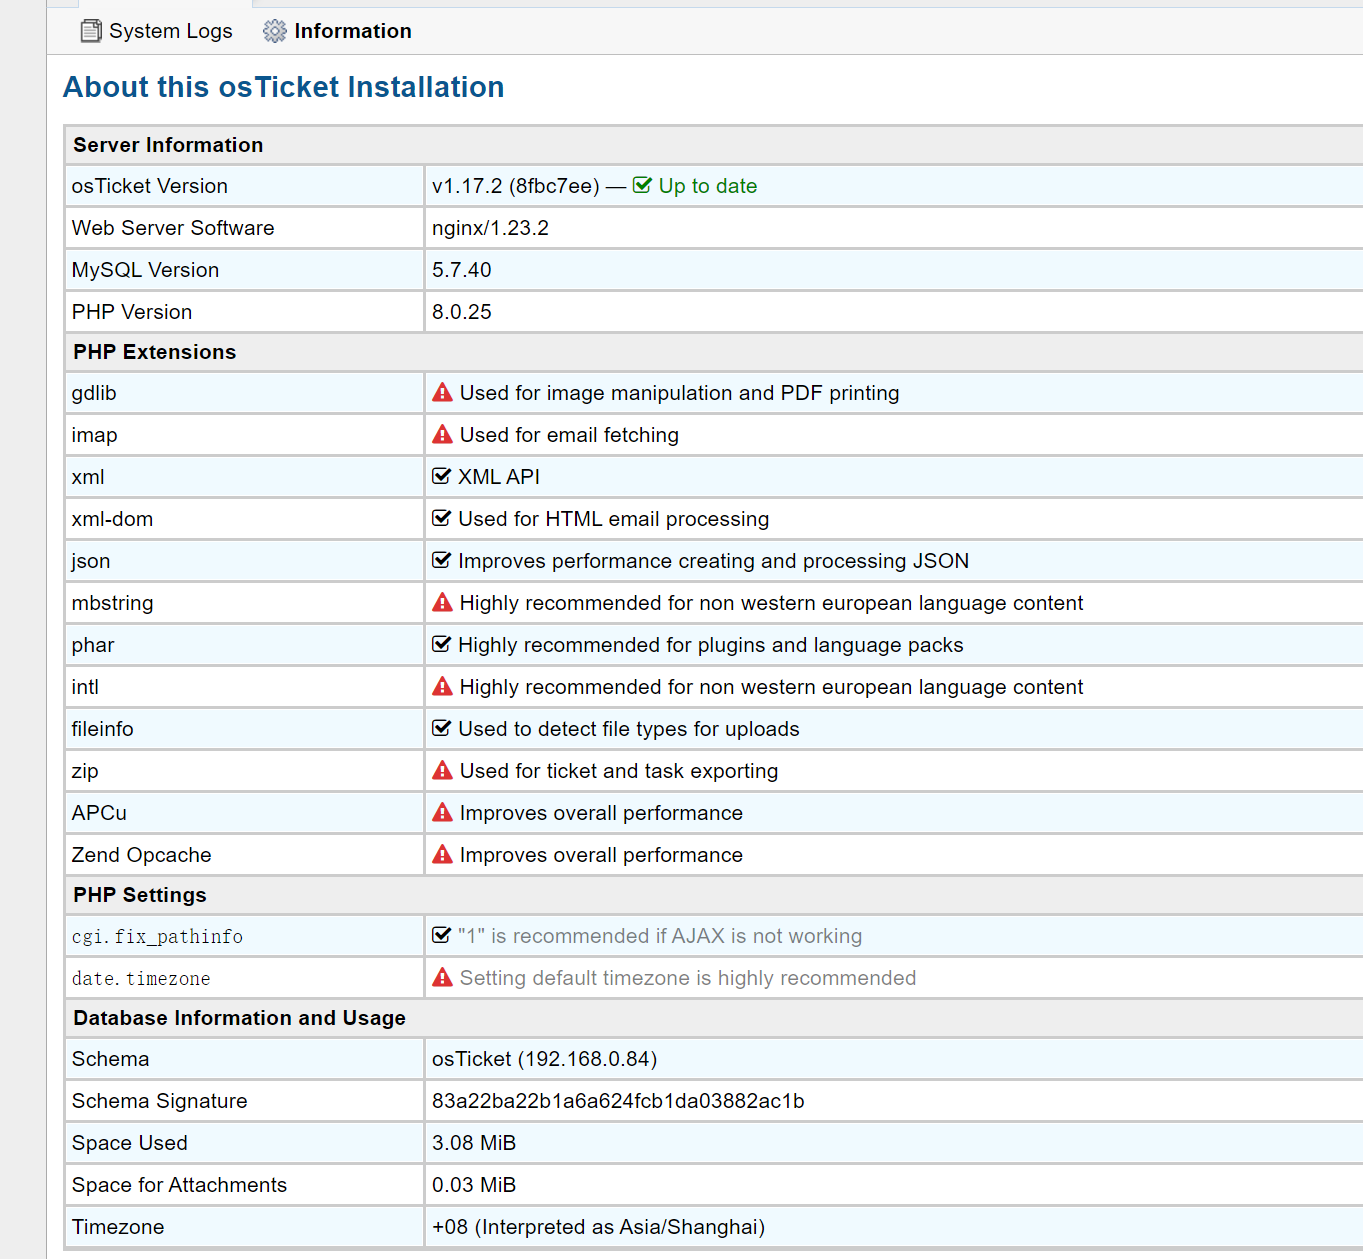Click the APCu warning triangle icon
The height and width of the screenshot is (1259, 1363).
(x=442, y=813)
